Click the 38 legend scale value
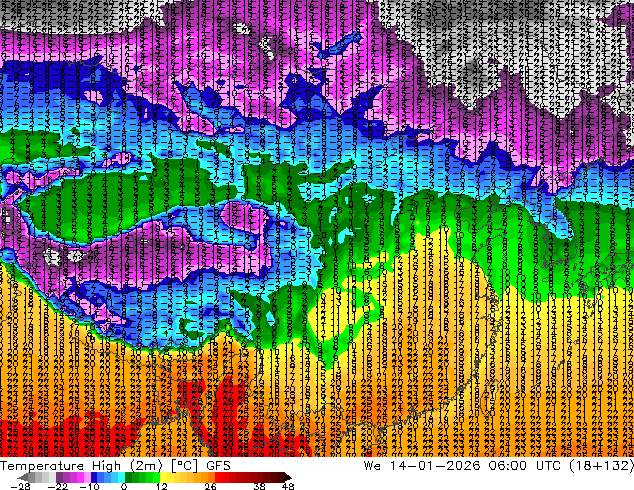This screenshot has height=490, width=634. click(x=259, y=486)
